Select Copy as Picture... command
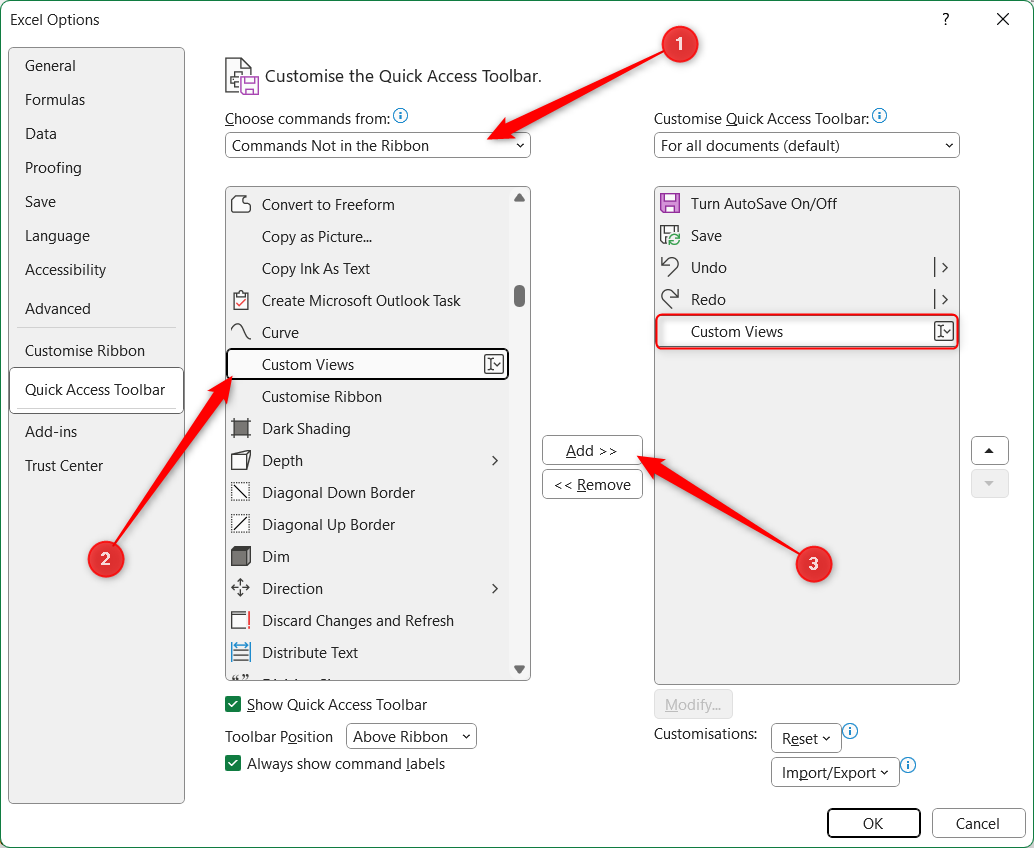Image resolution: width=1034 pixels, height=848 pixels. tap(368, 237)
